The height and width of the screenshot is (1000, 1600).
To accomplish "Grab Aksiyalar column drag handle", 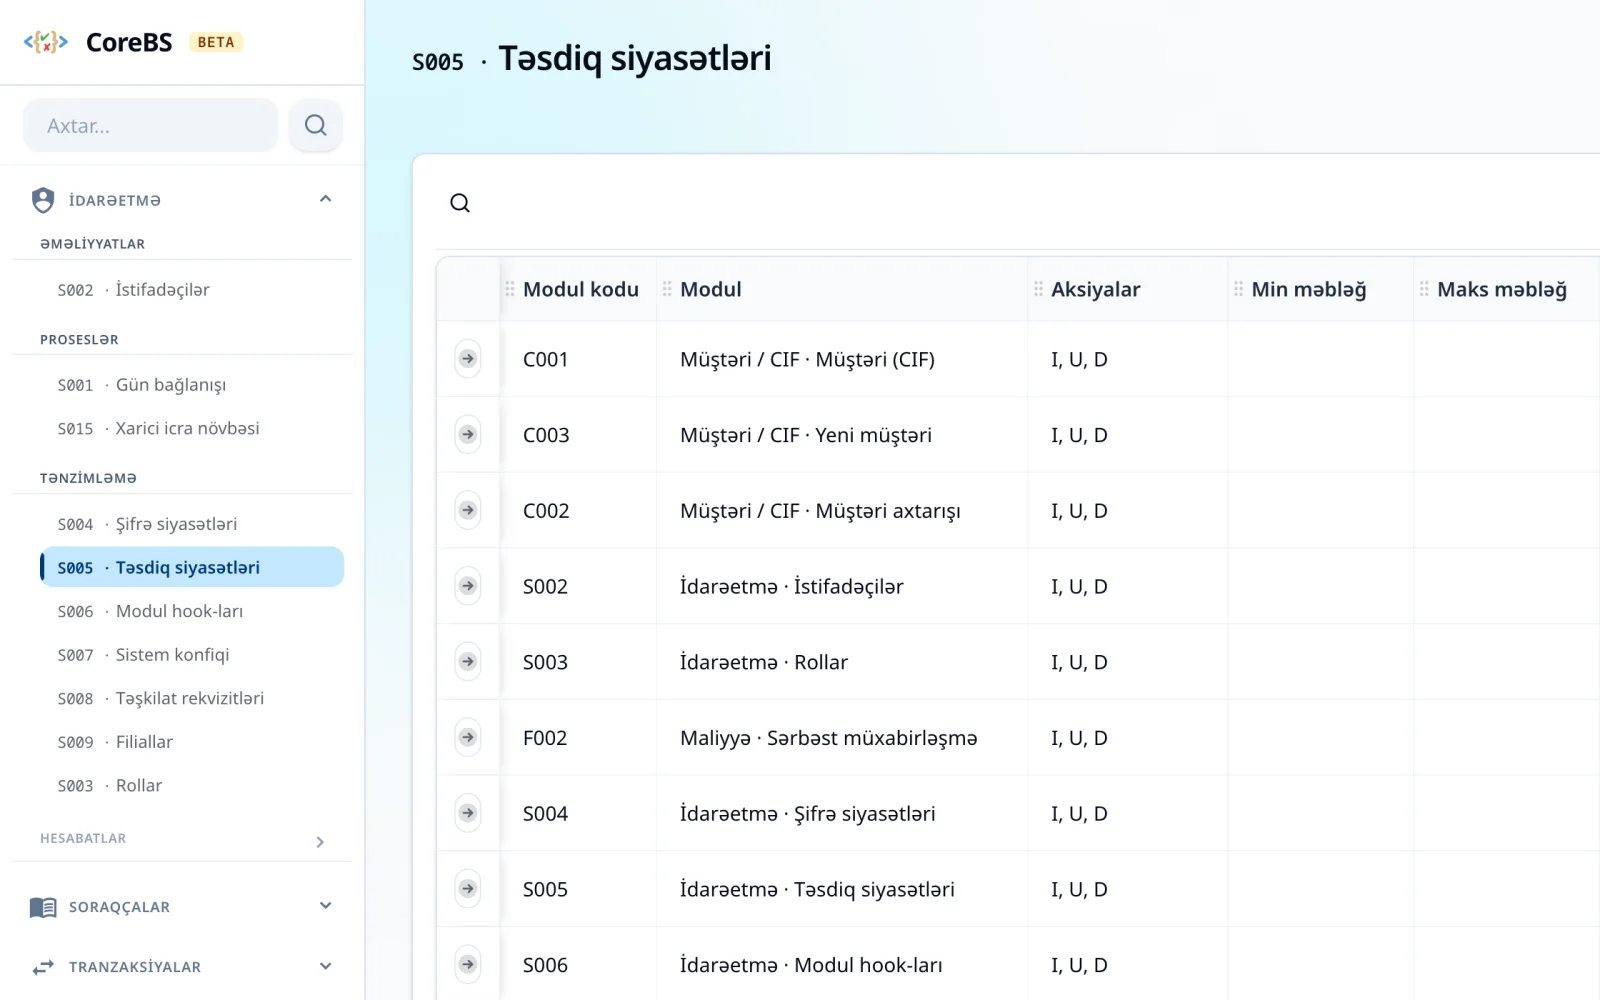I will coord(1038,289).
